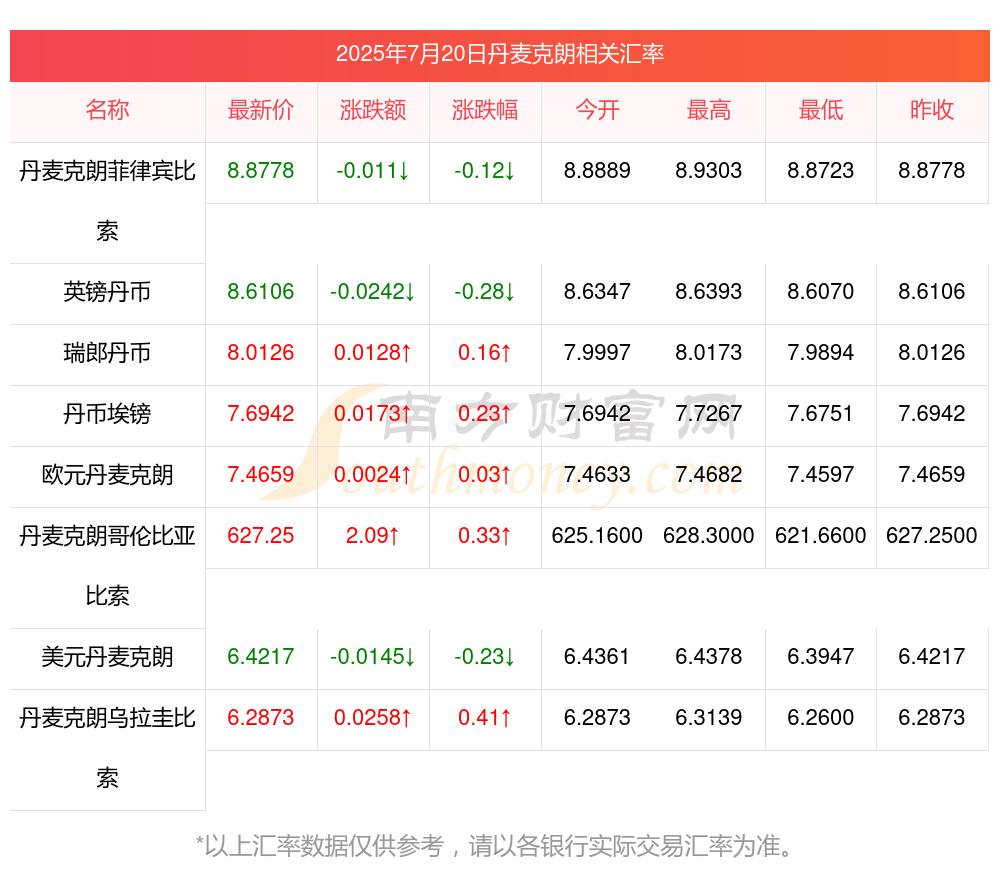
Task: Click change percent -0.12↓
Action: 485,171
